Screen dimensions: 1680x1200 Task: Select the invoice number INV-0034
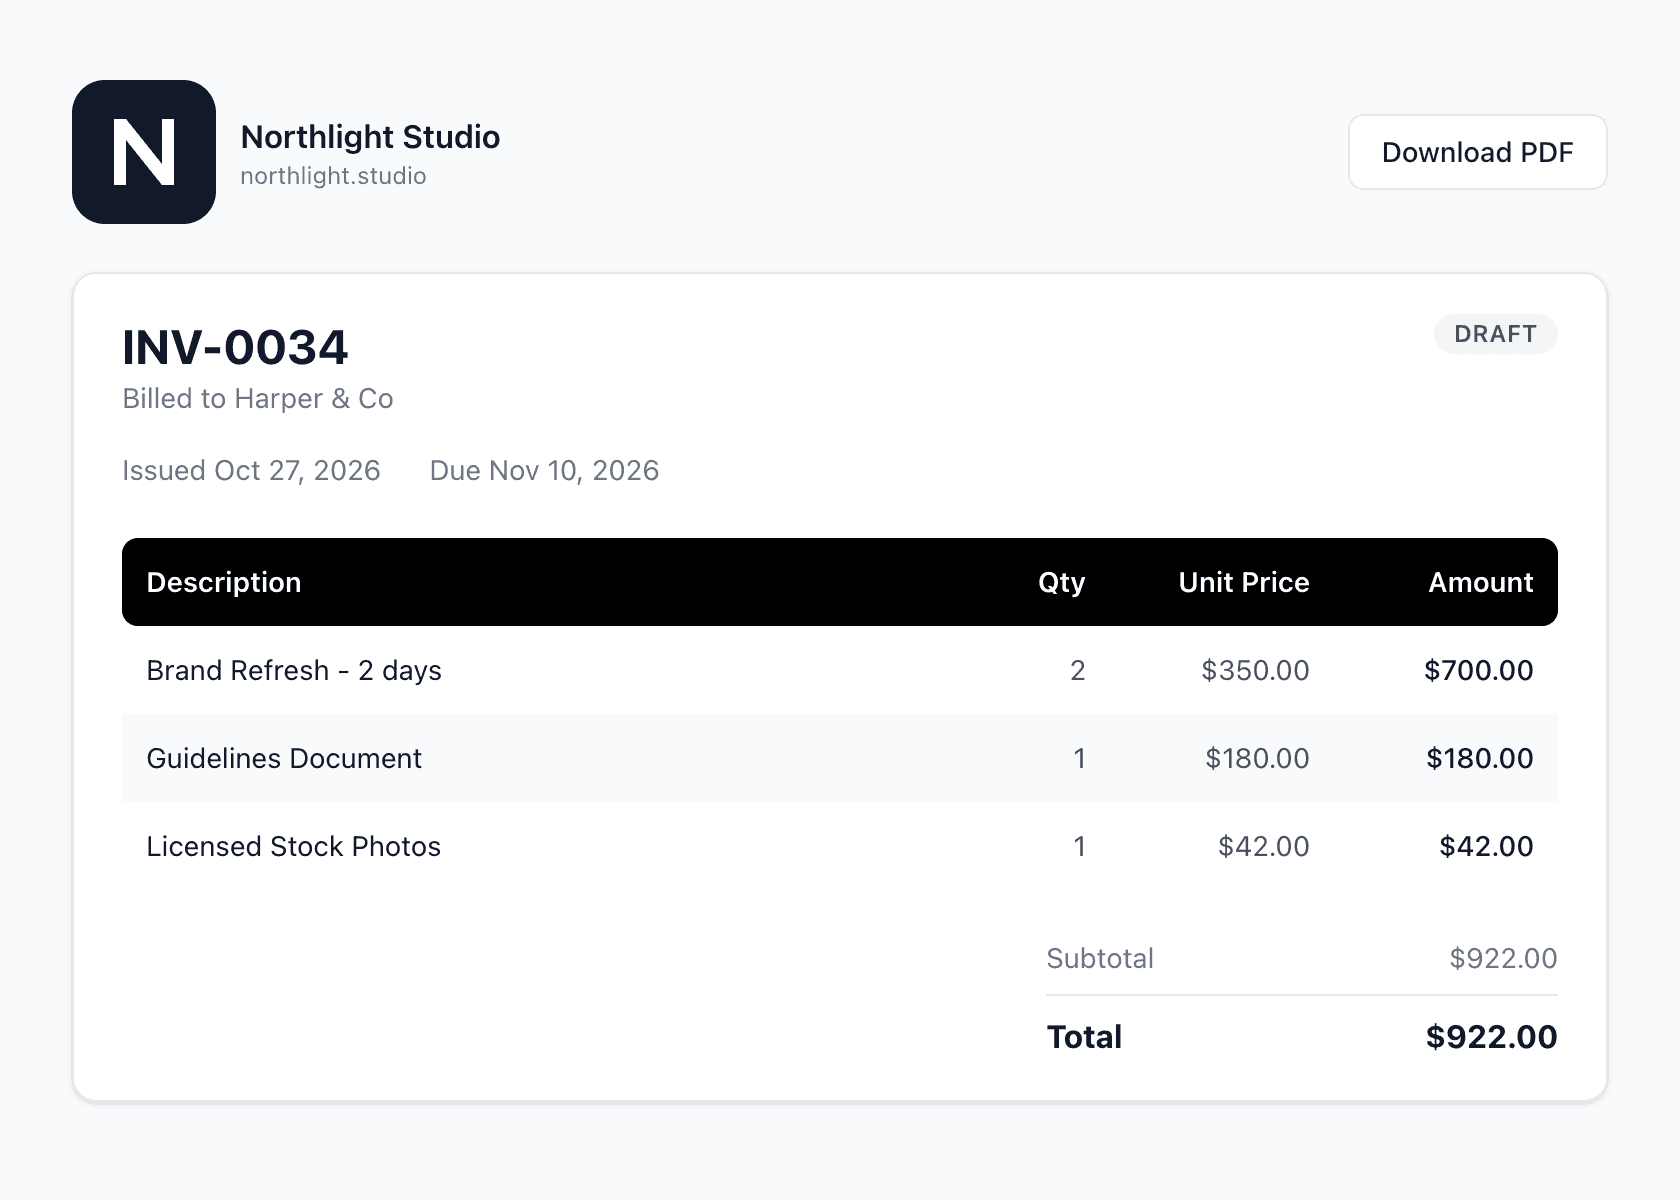tap(235, 348)
